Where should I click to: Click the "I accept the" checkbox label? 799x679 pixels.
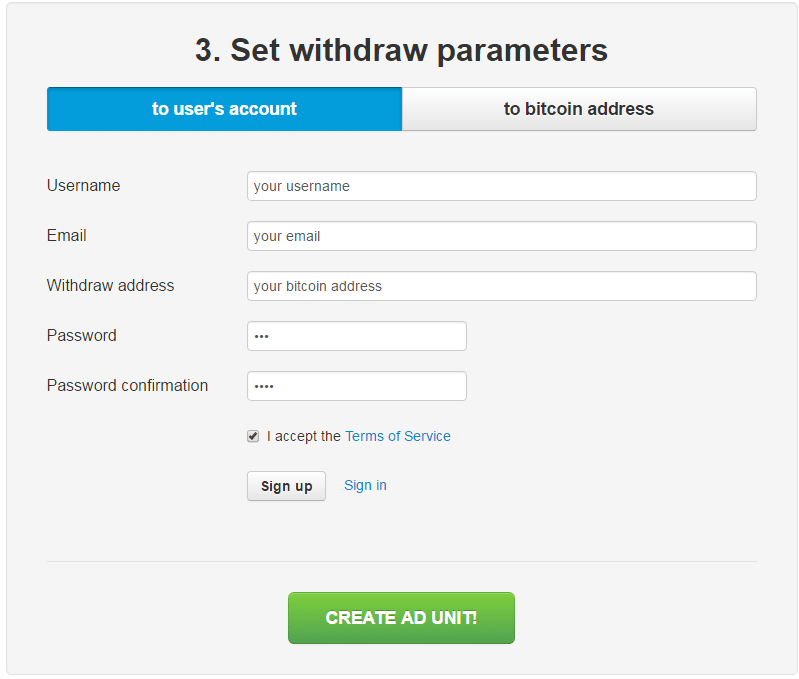click(x=303, y=436)
